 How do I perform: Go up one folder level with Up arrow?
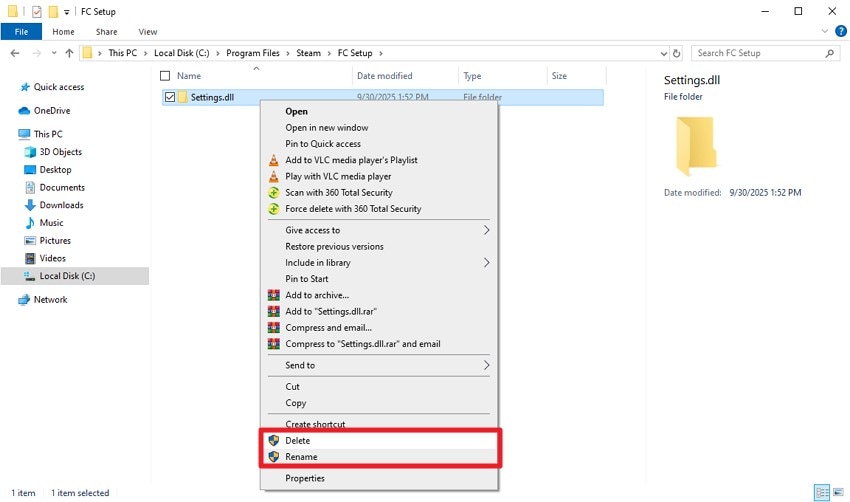click(69, 53)
